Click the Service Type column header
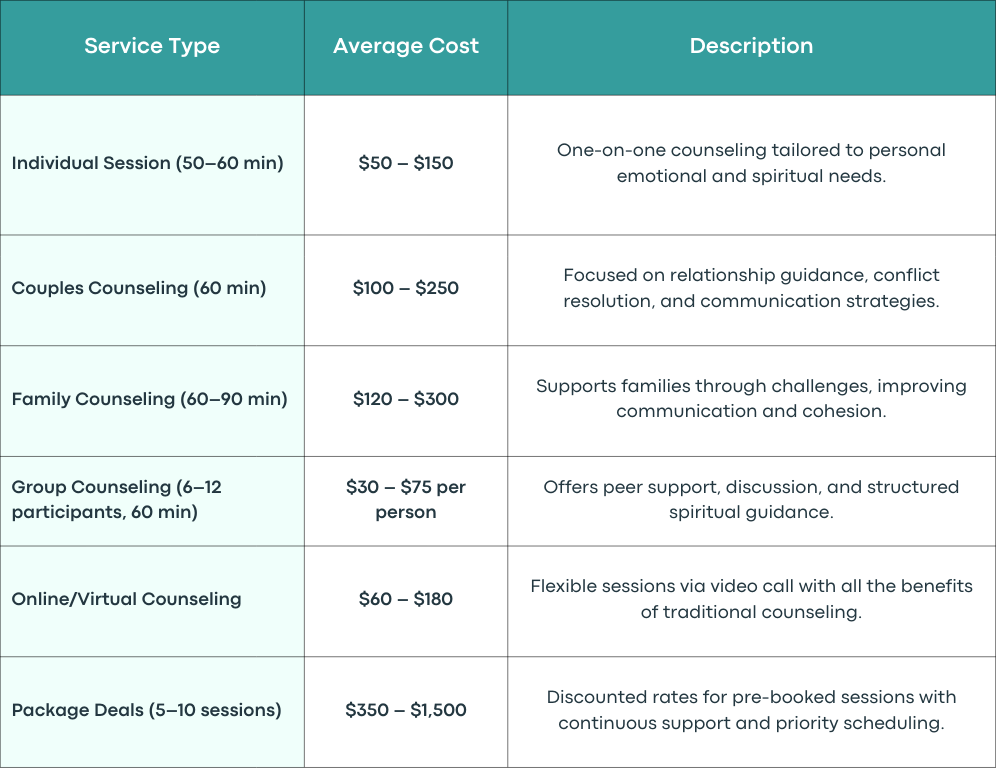 (x=152, y=46)
